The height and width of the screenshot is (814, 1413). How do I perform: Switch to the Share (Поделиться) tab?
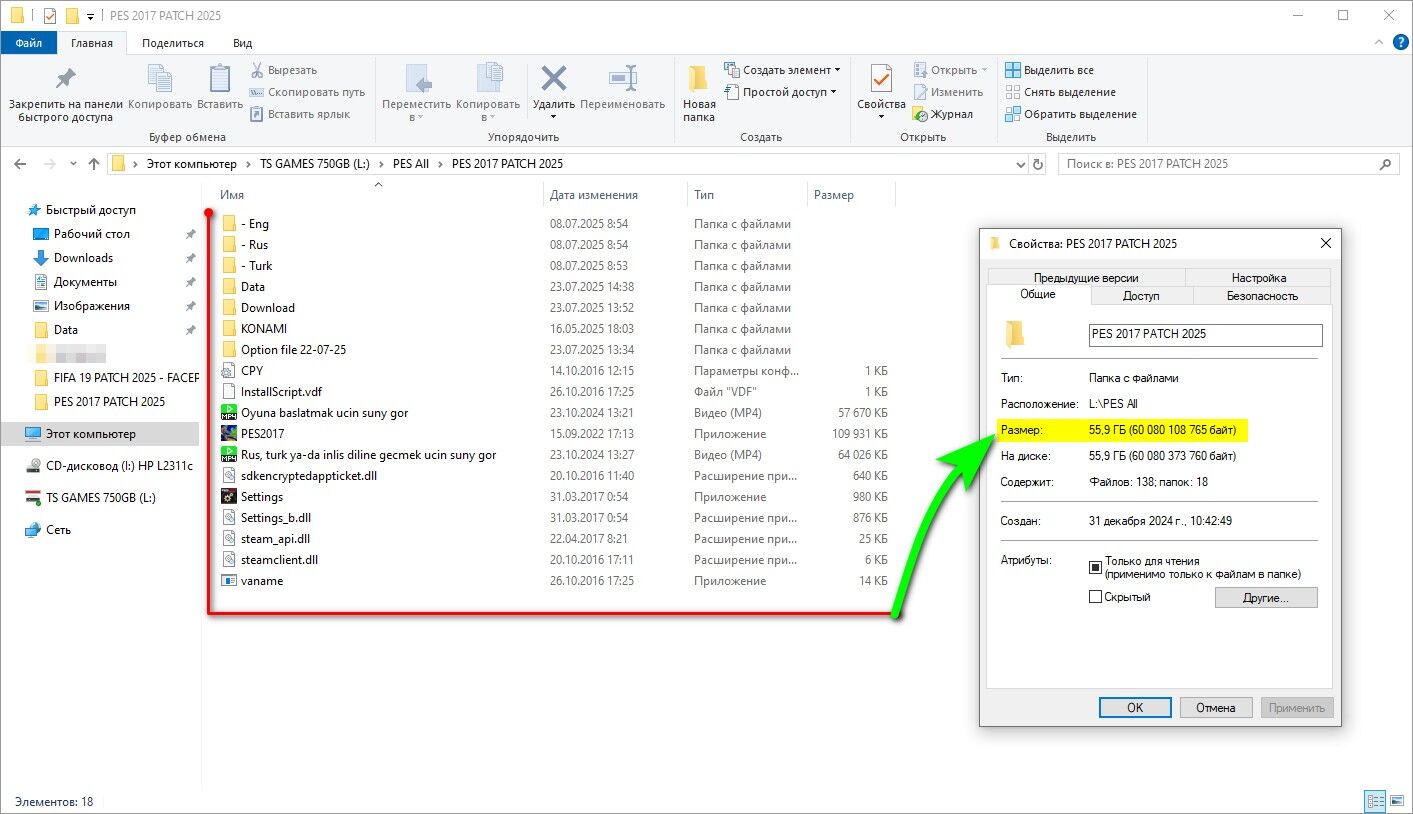pyautogui.click(x=173, y=43)
